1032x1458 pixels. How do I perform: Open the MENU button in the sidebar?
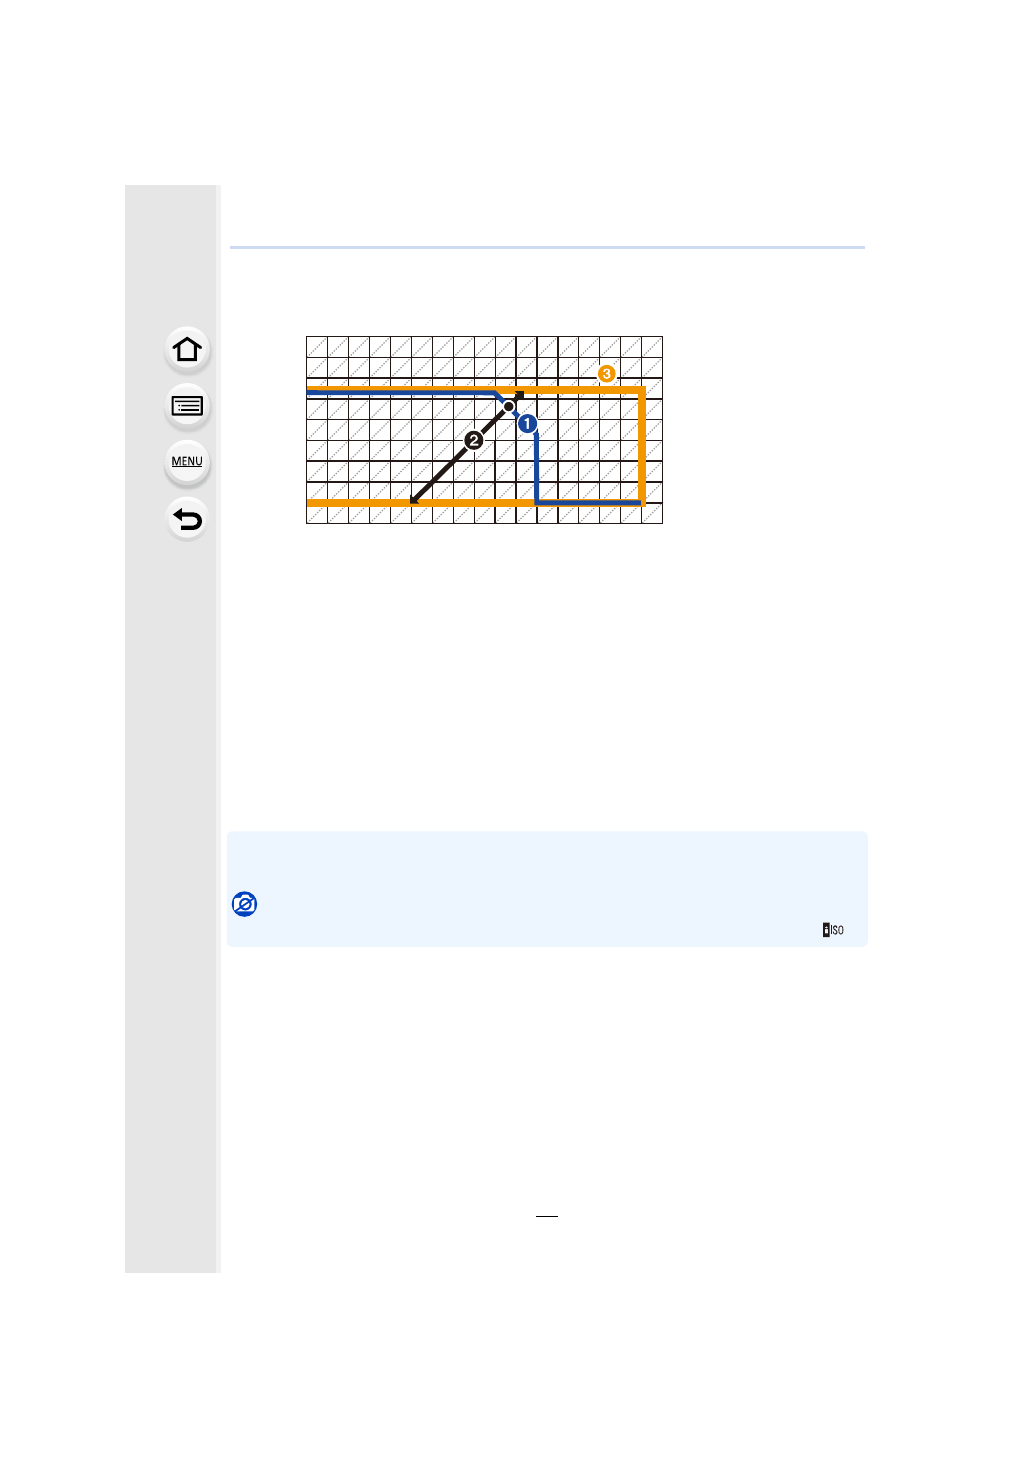tap(187, 462)
